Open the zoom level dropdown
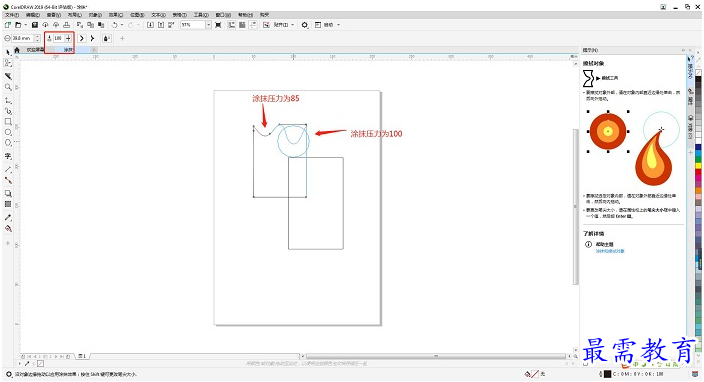This screenshot has width=704, height=382. [x=208, y=25]
